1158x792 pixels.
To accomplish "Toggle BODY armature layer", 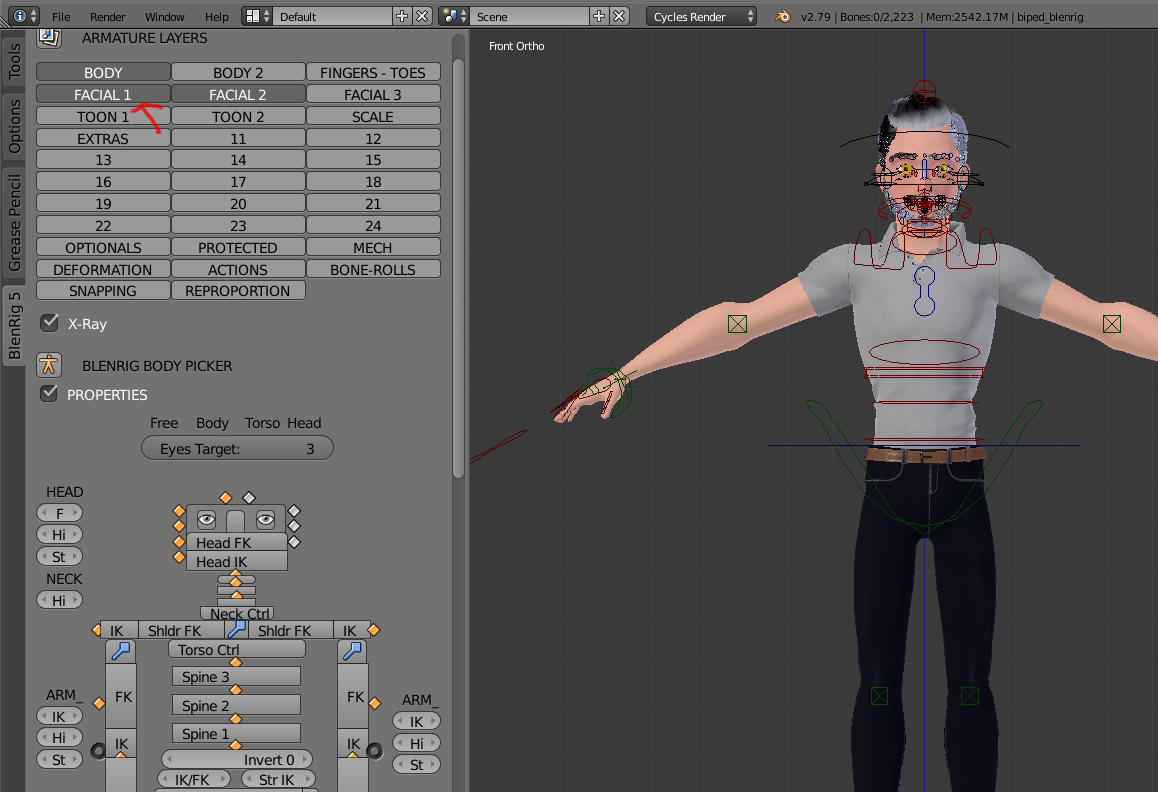I will pos(103,72).
